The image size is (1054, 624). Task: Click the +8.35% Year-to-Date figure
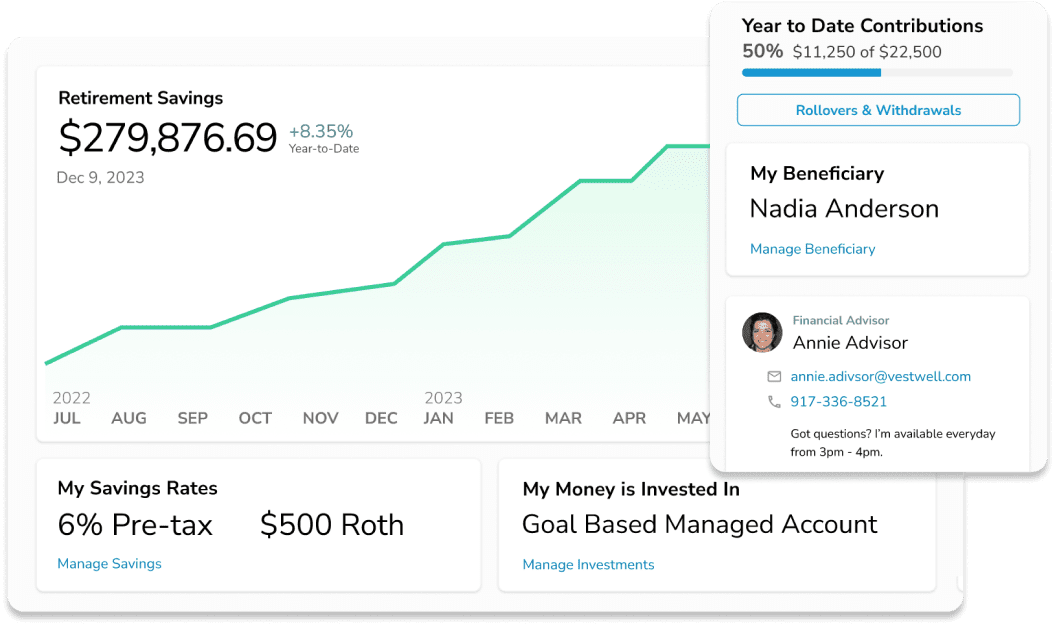point(324,139)
